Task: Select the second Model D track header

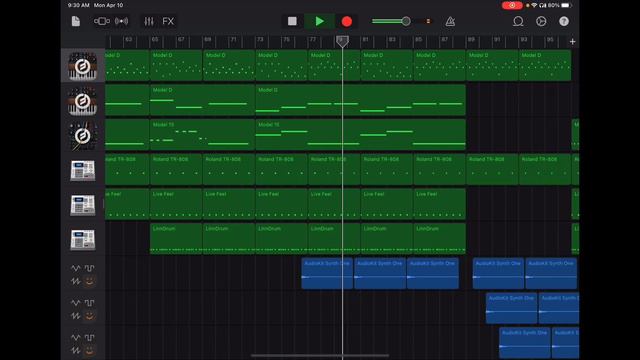Action: pos(83,100)
